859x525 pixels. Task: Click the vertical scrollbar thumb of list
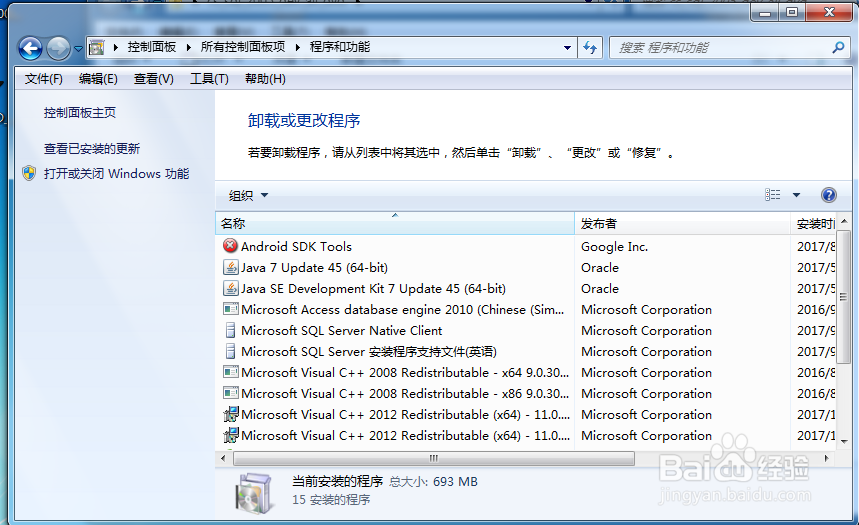click(x=843, y=296)
